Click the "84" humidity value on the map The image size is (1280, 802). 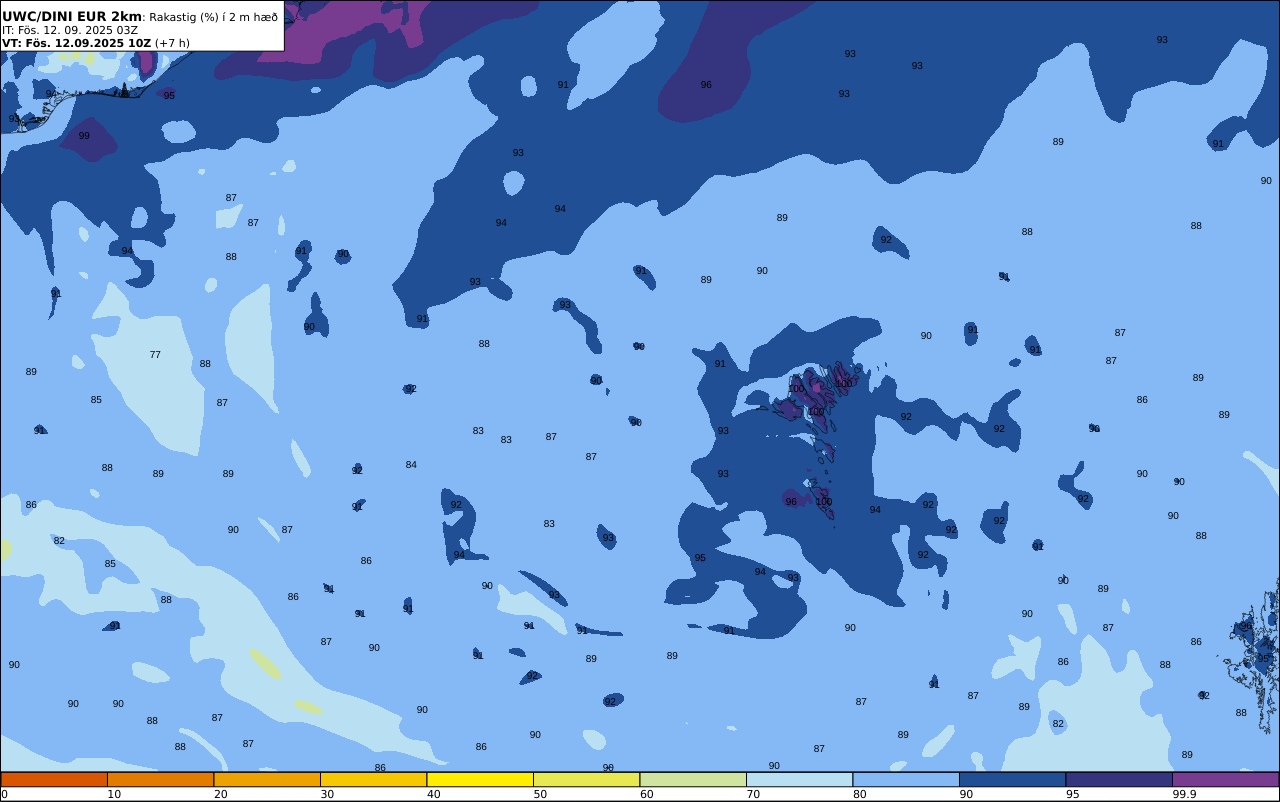coord(411,465)
